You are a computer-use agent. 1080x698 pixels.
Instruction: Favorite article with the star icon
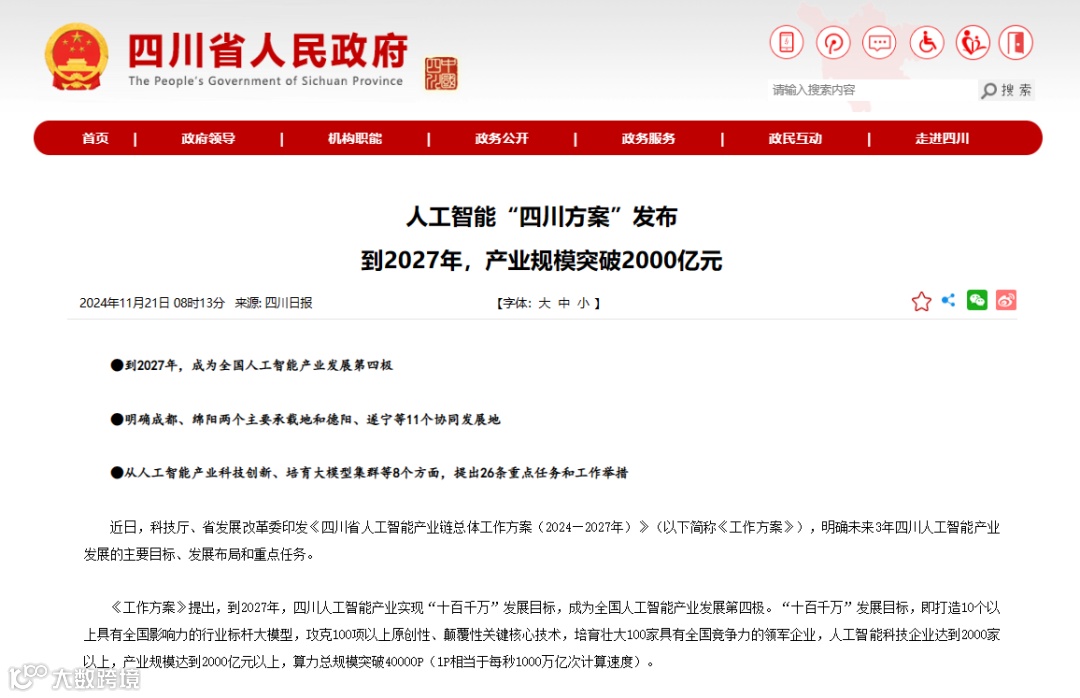pyautogui.click(x=921, y=302)
